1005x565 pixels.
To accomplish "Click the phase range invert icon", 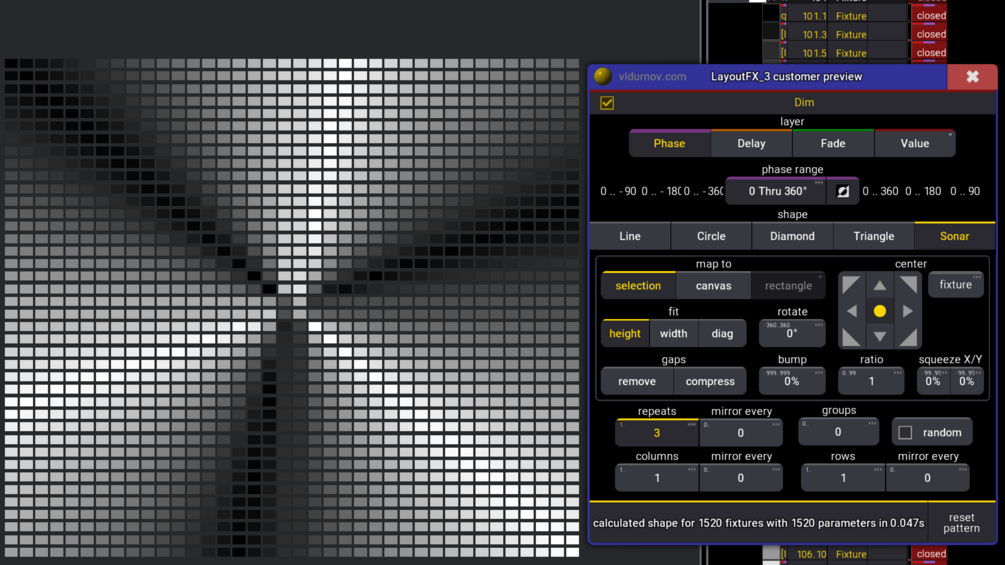I will 843,192.
